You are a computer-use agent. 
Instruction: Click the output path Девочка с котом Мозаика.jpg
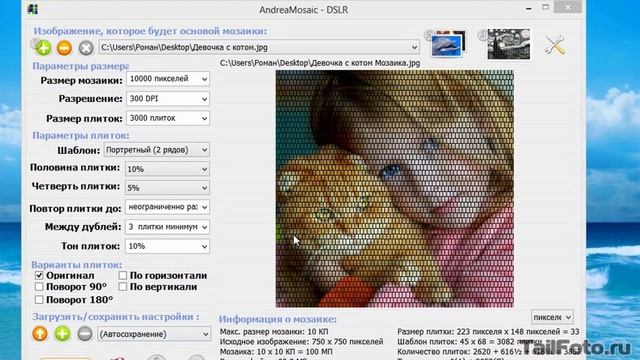pos(320,63)
